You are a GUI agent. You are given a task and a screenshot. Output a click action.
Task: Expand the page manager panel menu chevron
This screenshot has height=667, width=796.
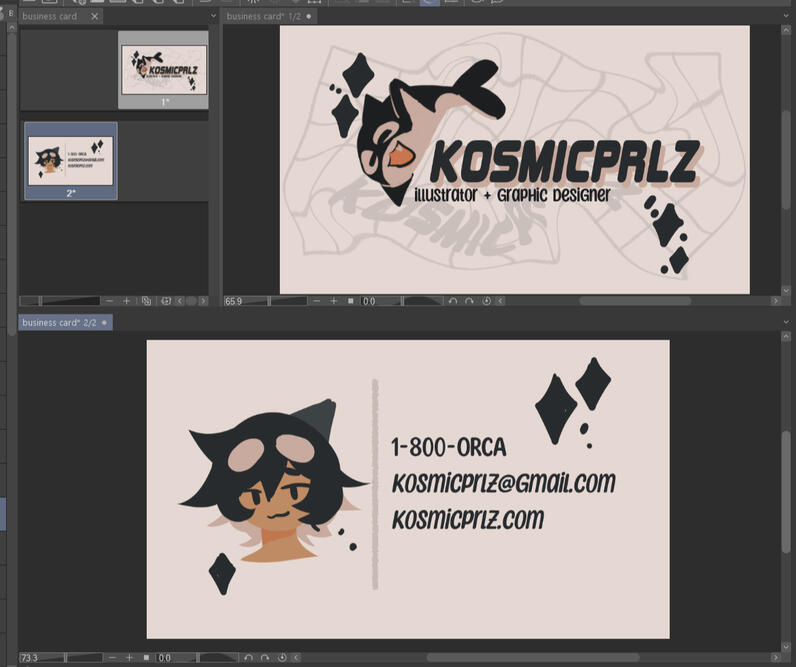[x=213, y=16]
